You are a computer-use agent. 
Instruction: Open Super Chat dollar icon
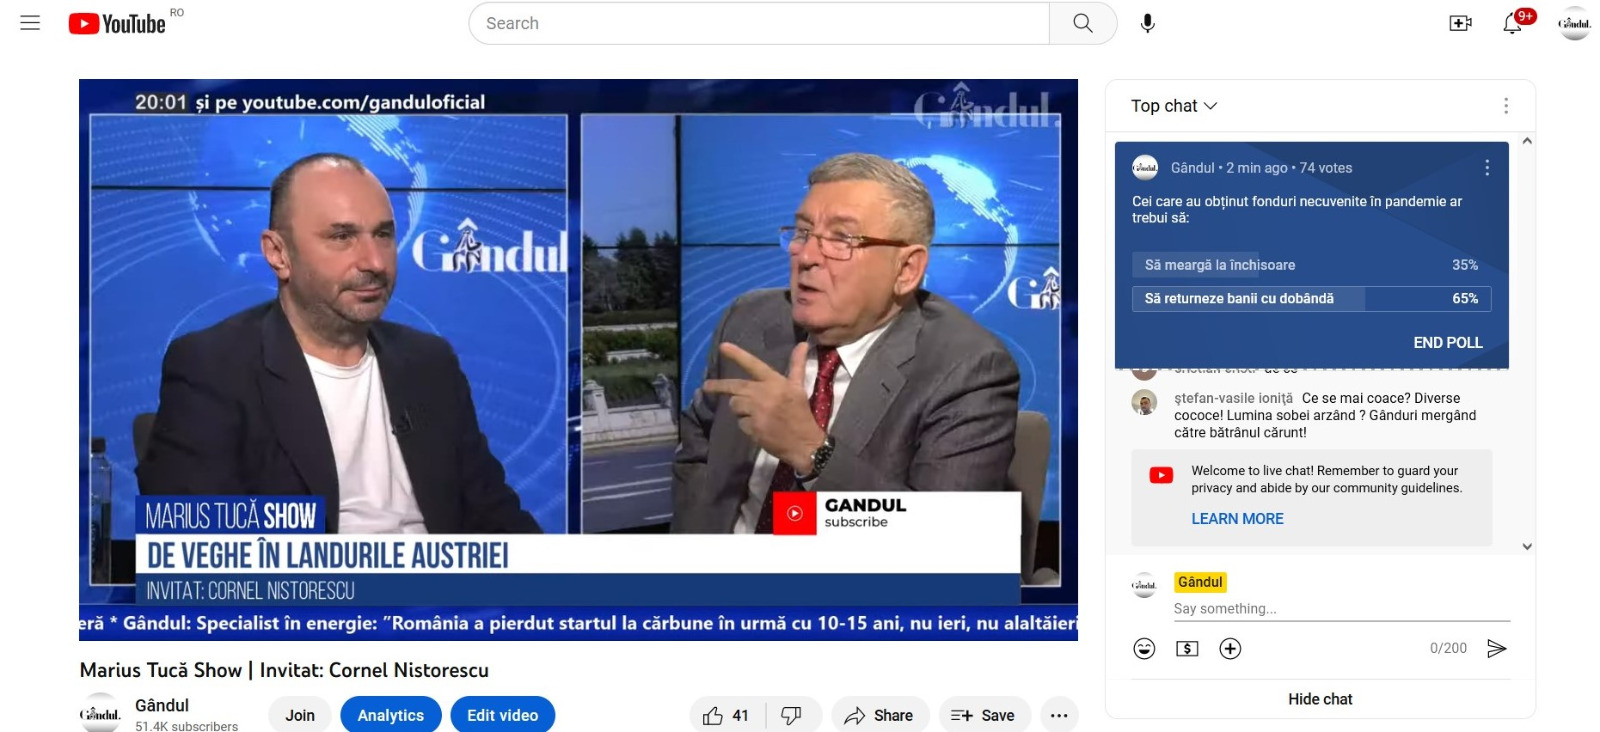tap(1187, 649)
